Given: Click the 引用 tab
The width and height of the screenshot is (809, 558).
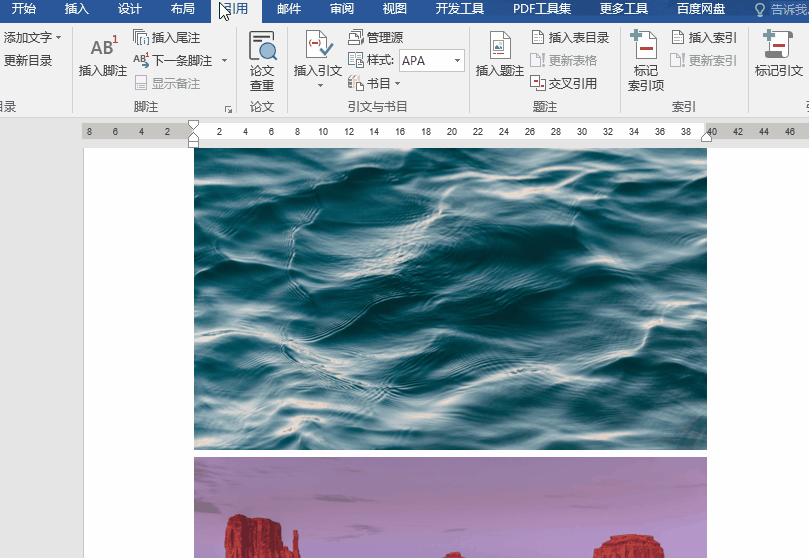Looking at the screenshot, I should click(x=236, y=9).
